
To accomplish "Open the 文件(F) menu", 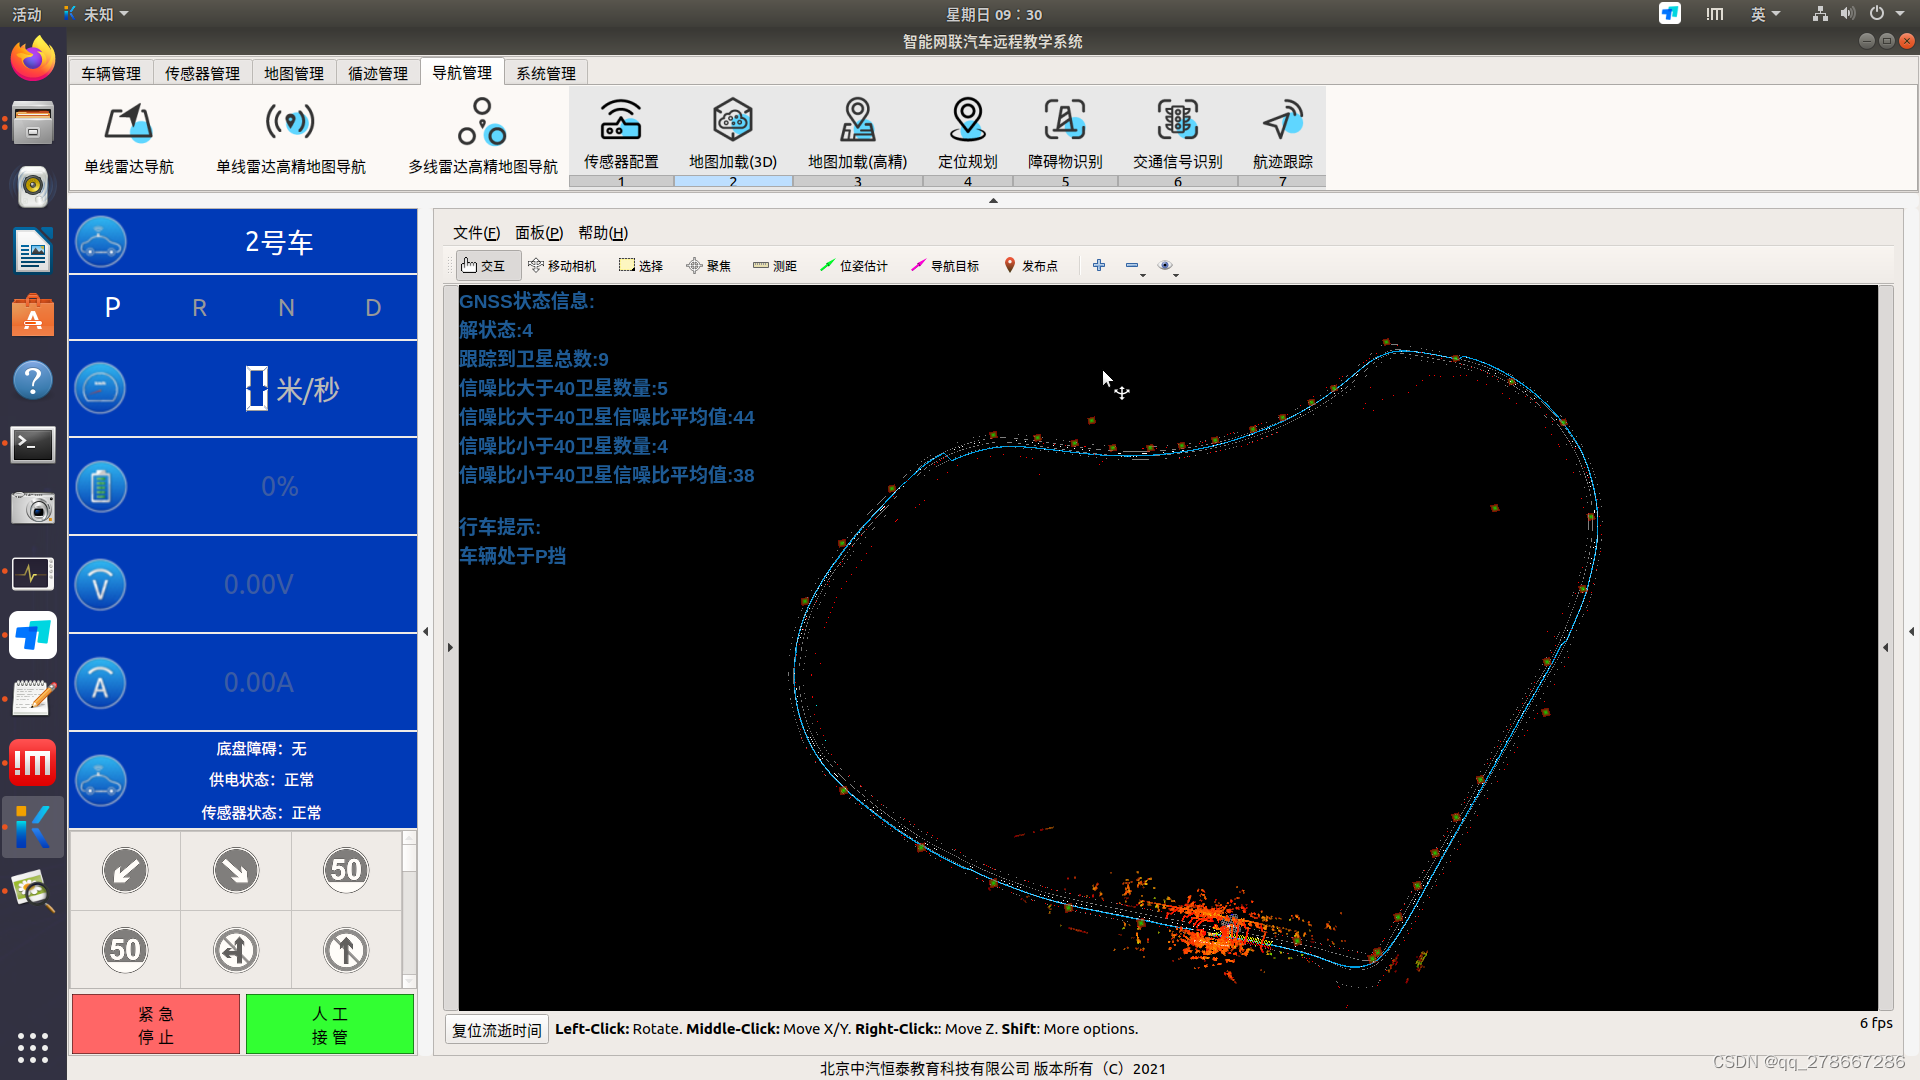I will click(477, 233).
